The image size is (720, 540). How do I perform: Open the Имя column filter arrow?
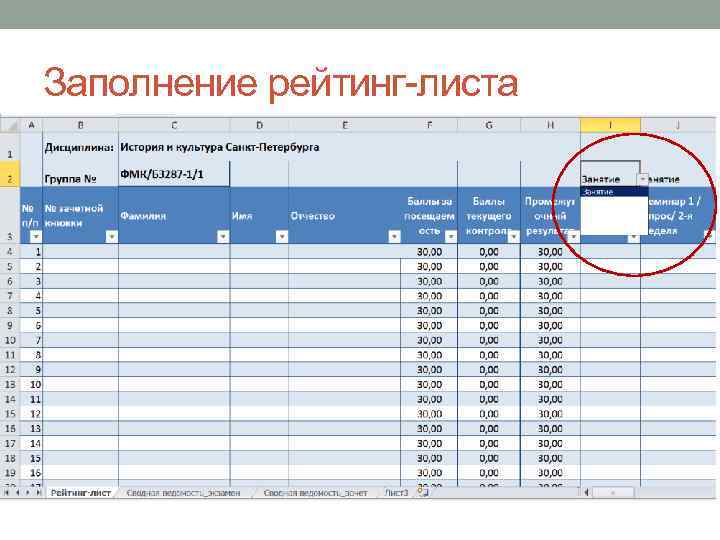282,236
